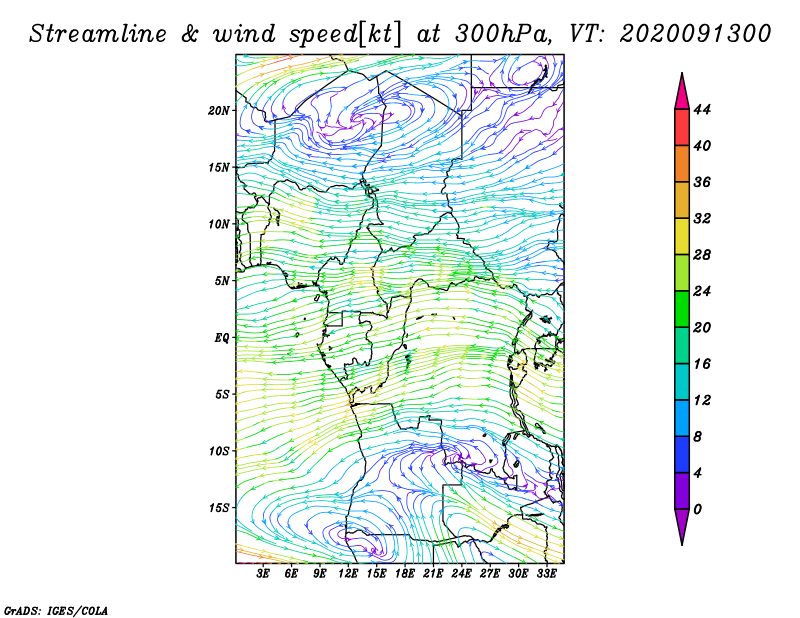The image size is (800, 618).
Task: Click the 18E longitude tick label
Action: (x=404, y=573)
